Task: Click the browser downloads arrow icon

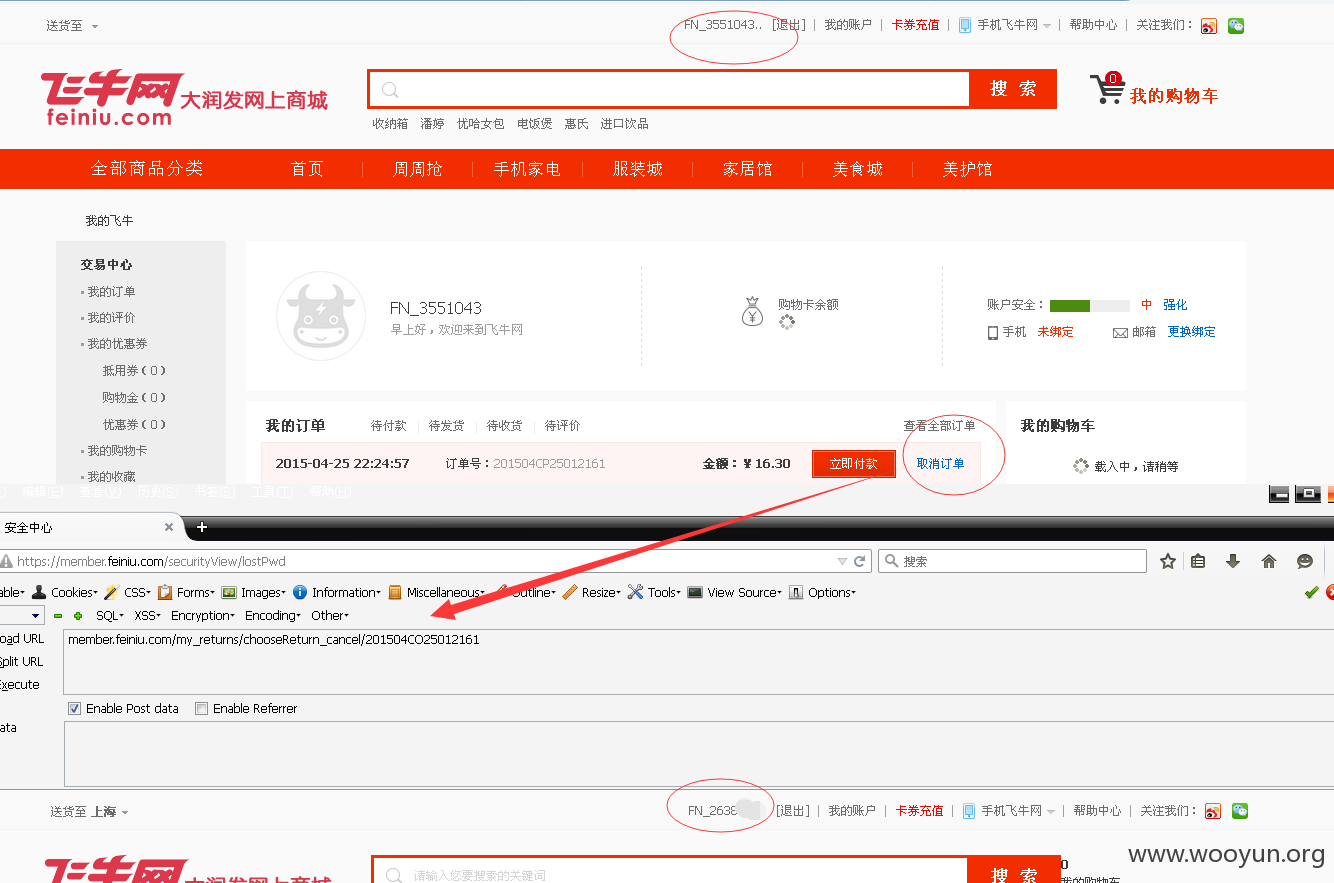Action: point(1233,561)
